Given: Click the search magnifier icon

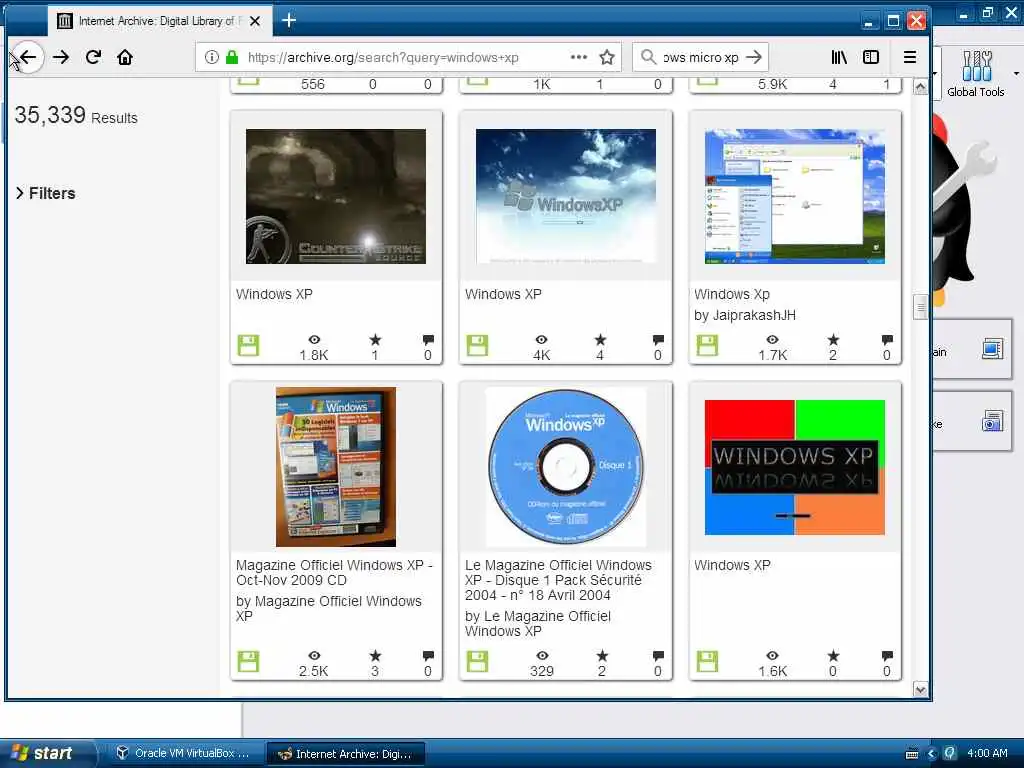Looking at the screenshot, I should click(648, 57).
